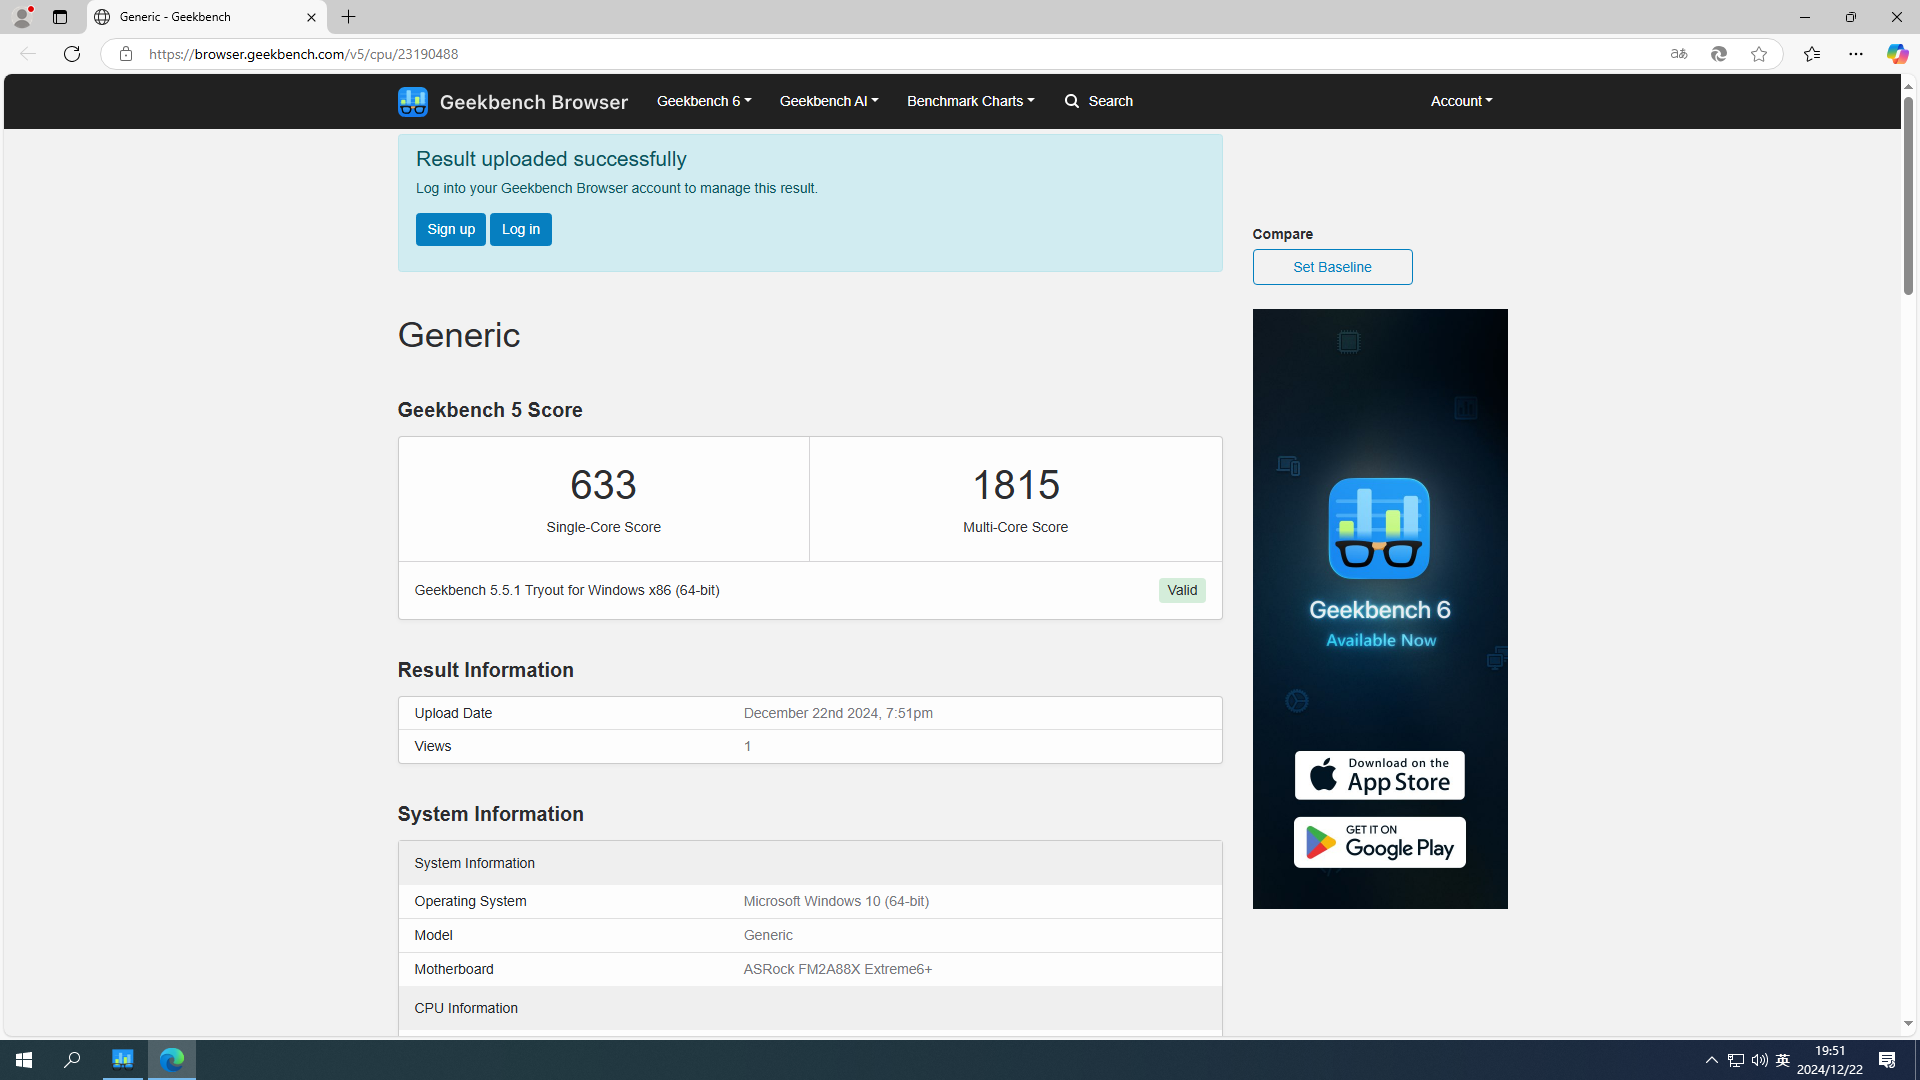Click the volume speaker tray icon

pyautogui.click(x=1759, y=1060)
